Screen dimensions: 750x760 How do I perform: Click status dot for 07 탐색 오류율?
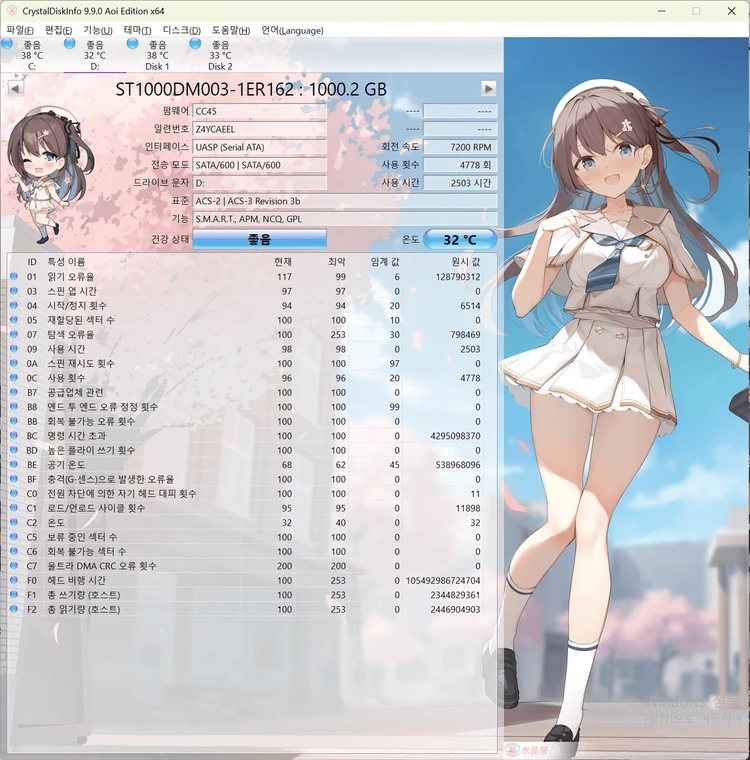coord(14,334)
